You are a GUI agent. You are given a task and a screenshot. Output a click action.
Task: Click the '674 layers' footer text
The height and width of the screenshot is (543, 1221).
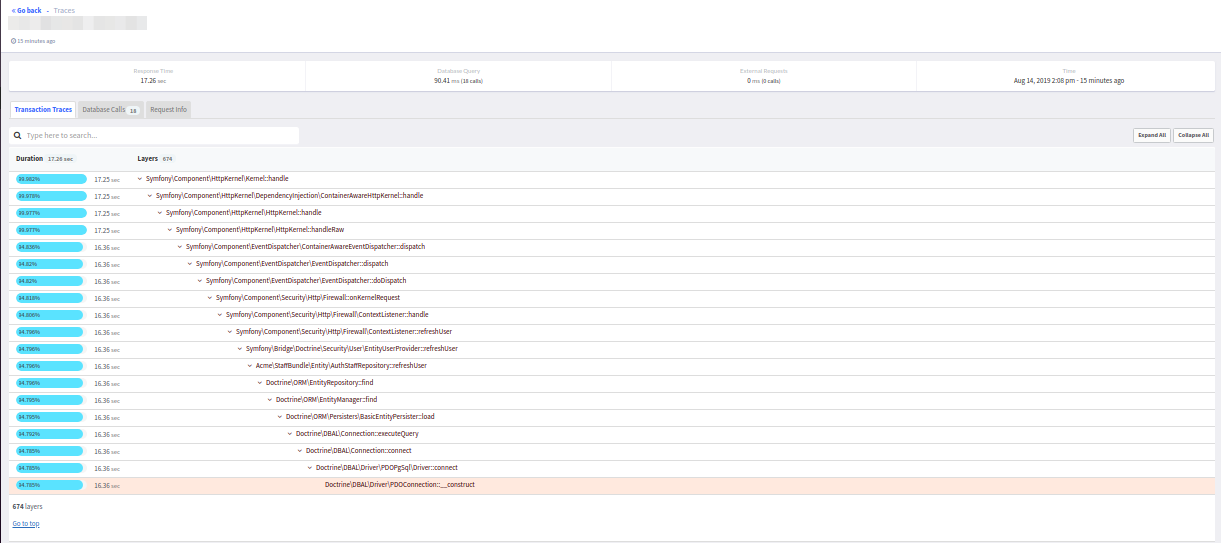(27, 507)
